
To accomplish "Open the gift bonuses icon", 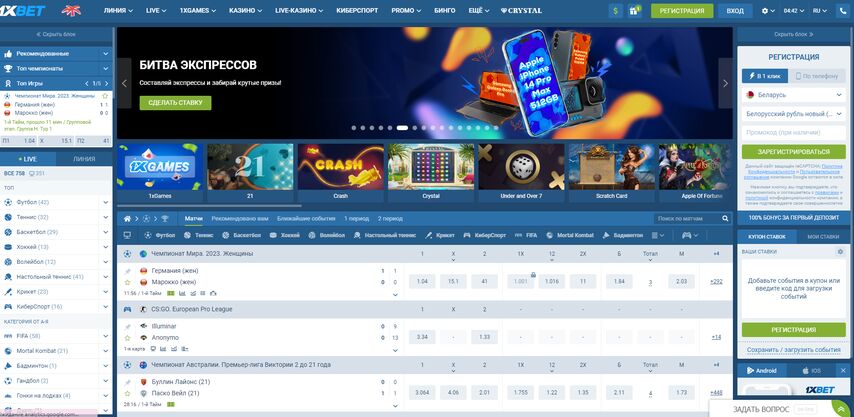I will [634, 10].
